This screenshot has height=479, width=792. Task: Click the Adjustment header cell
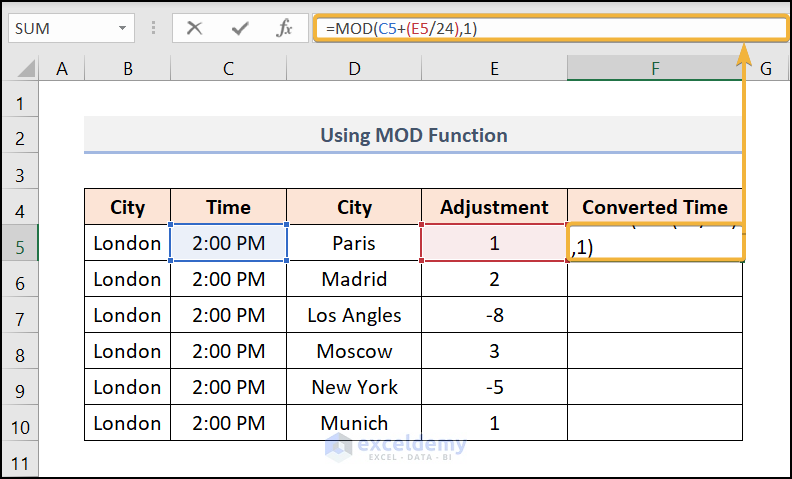coord(494,207)
